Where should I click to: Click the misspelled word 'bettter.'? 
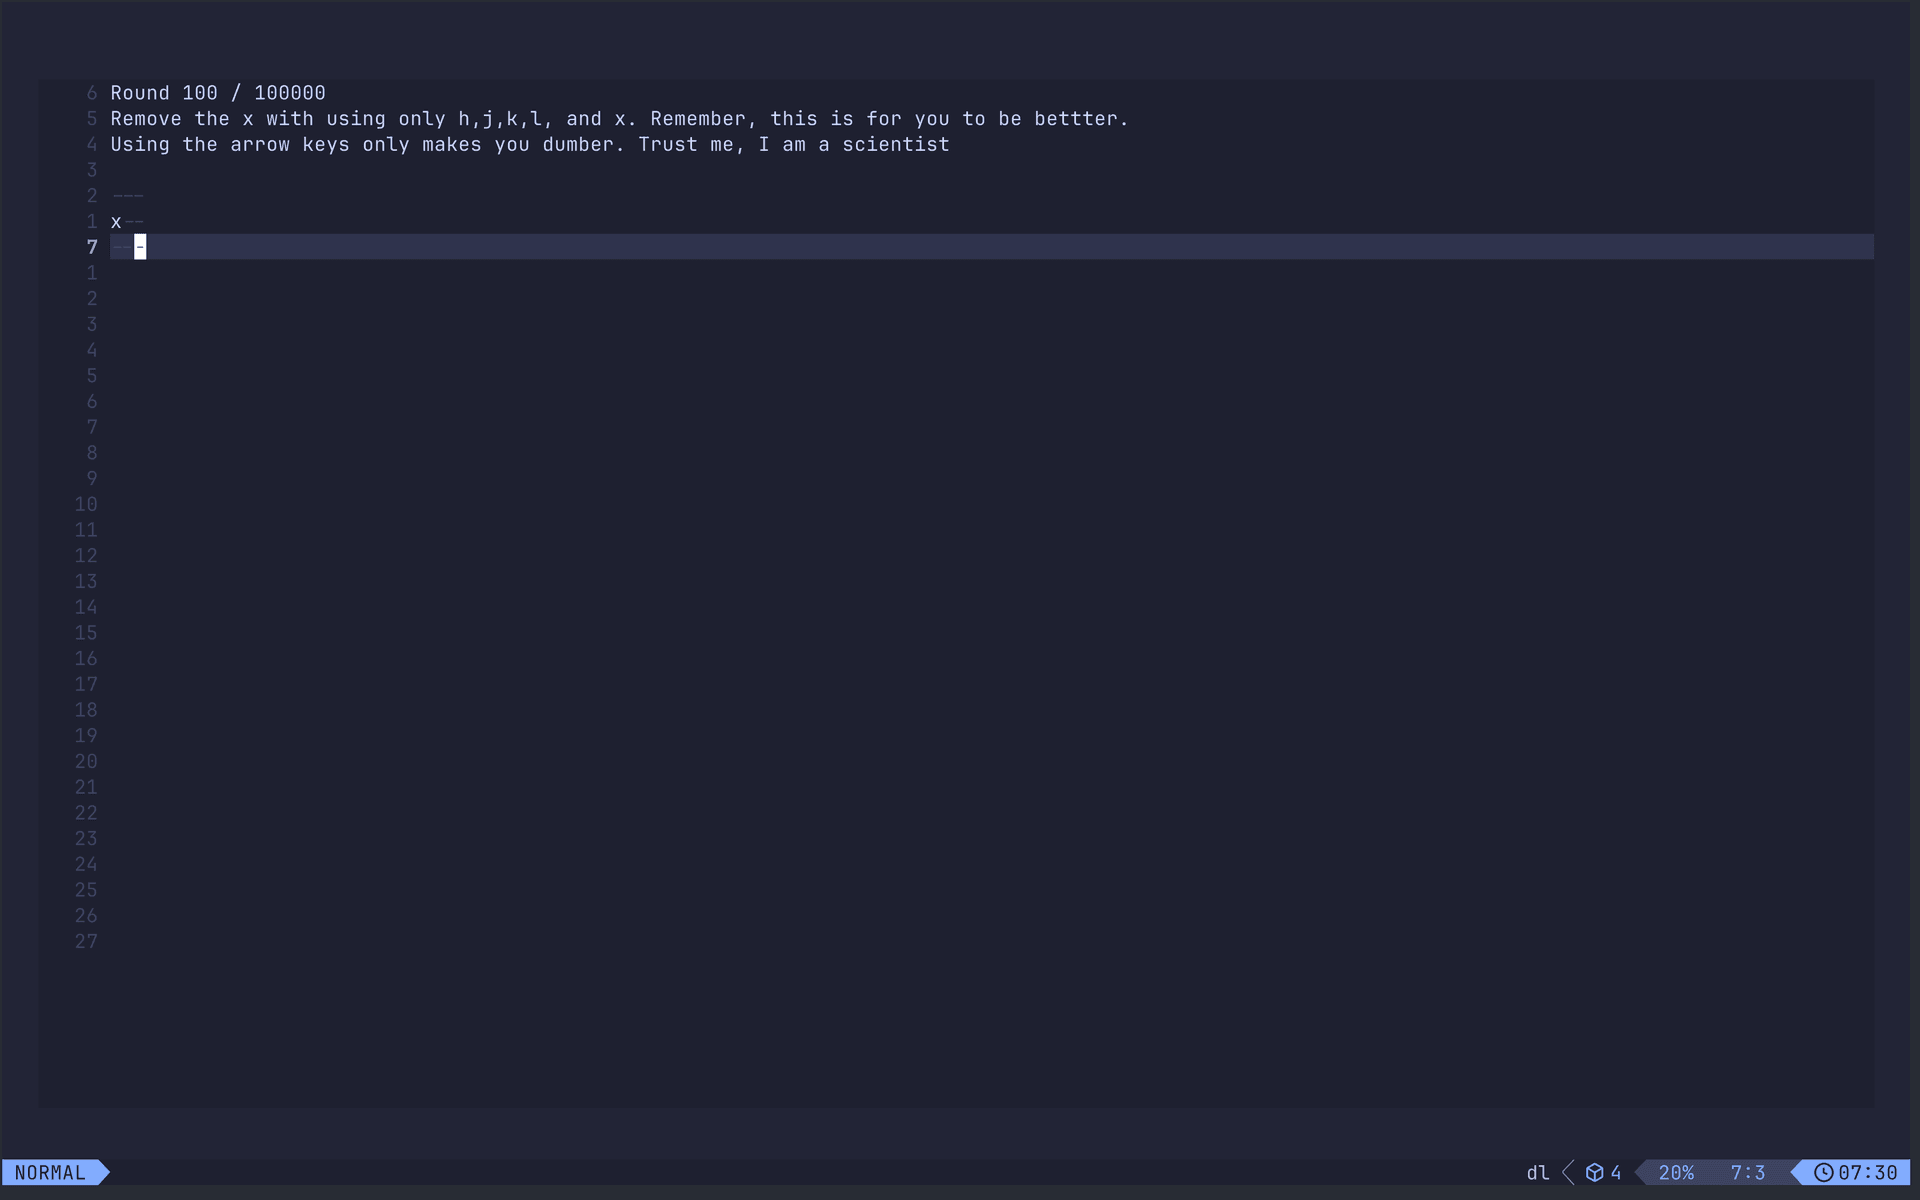coord(1081,119)
